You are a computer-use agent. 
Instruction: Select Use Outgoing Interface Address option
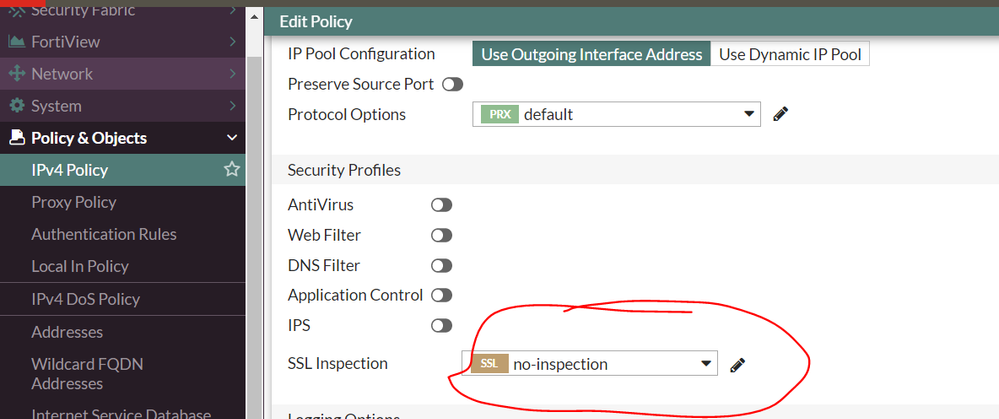(x=592, y=54)
